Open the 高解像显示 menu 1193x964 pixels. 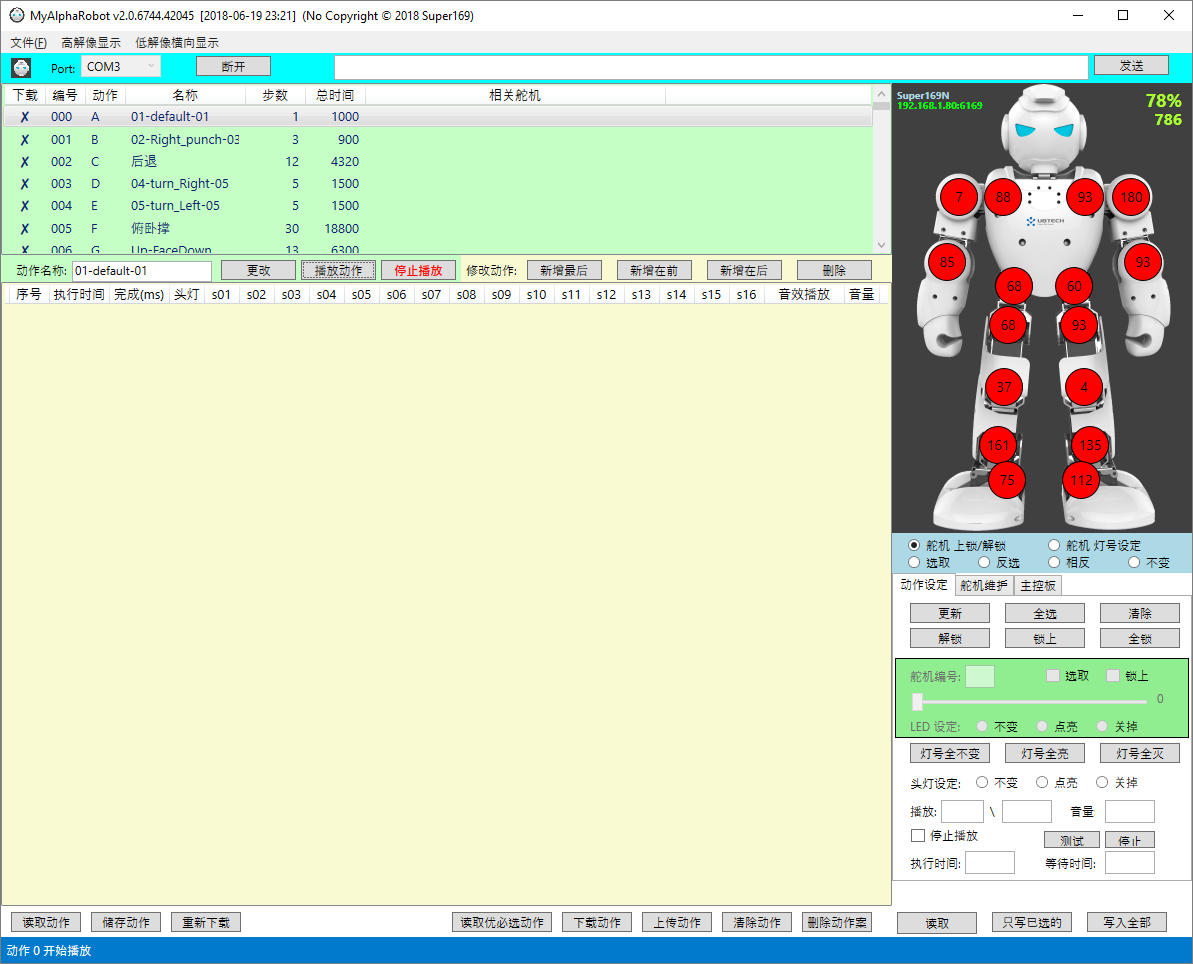[91, 43]
